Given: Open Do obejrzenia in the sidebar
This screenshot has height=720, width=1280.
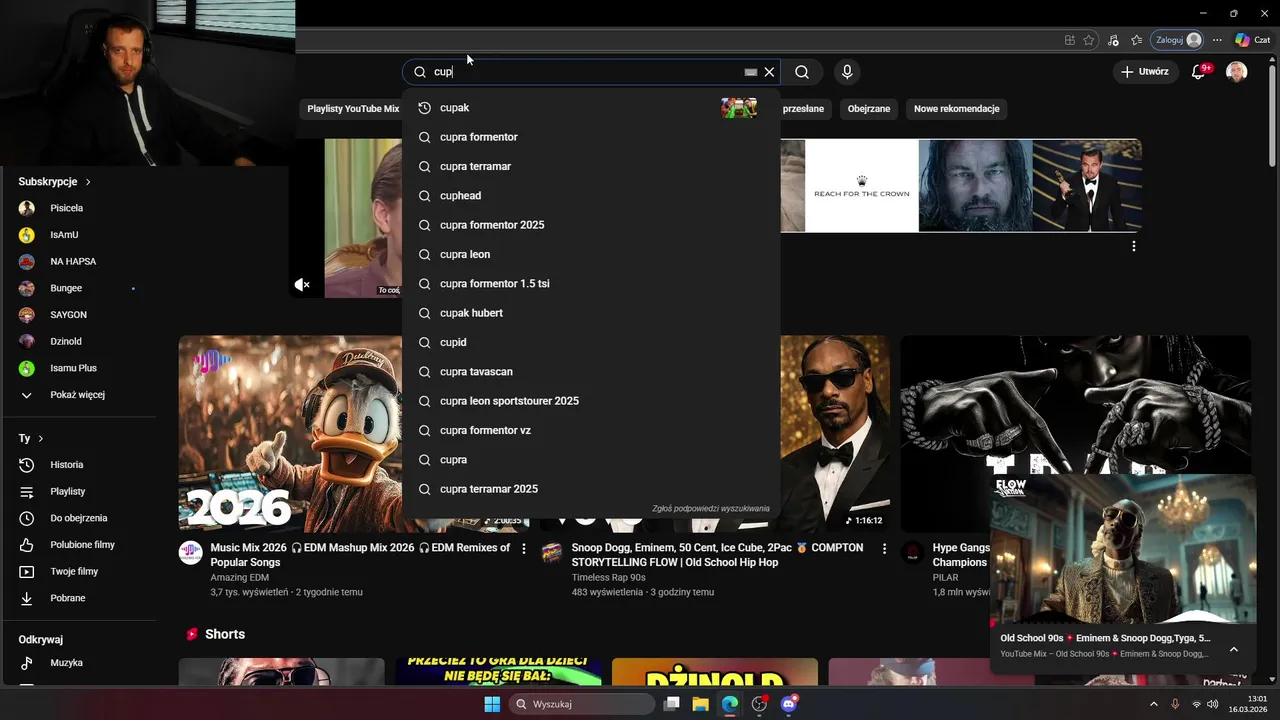Looking at the screenshot, I should point(78,518).
